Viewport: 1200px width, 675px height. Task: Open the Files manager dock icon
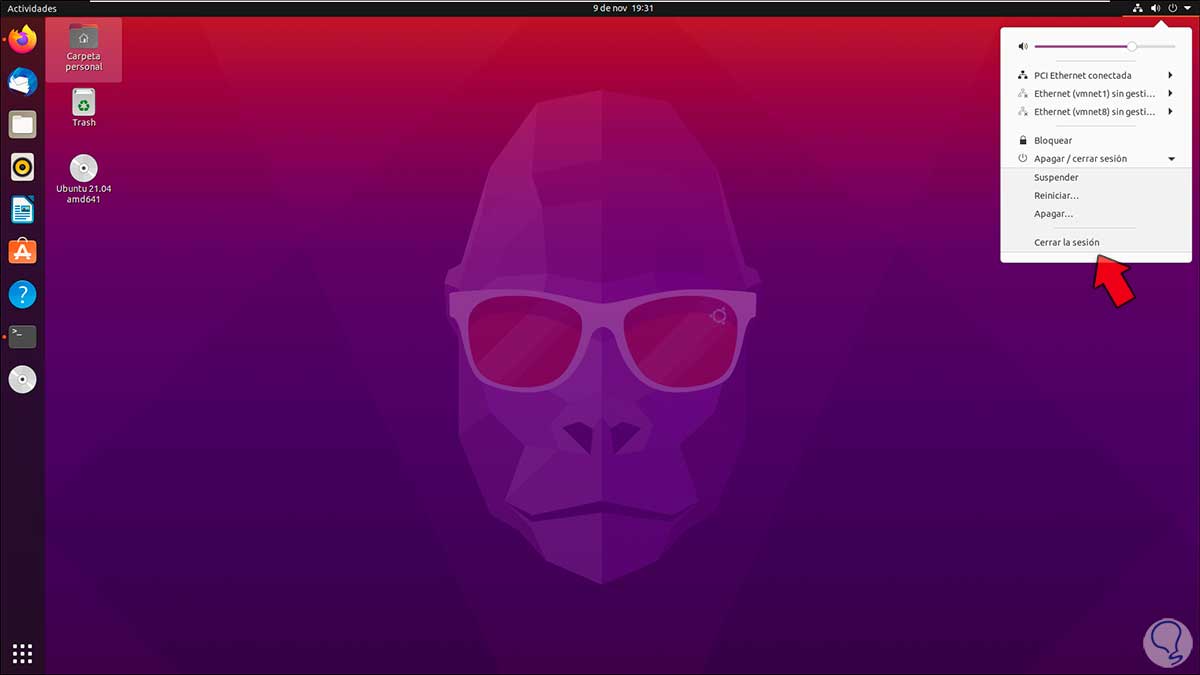pyautogui.click(x=22, y=125)
